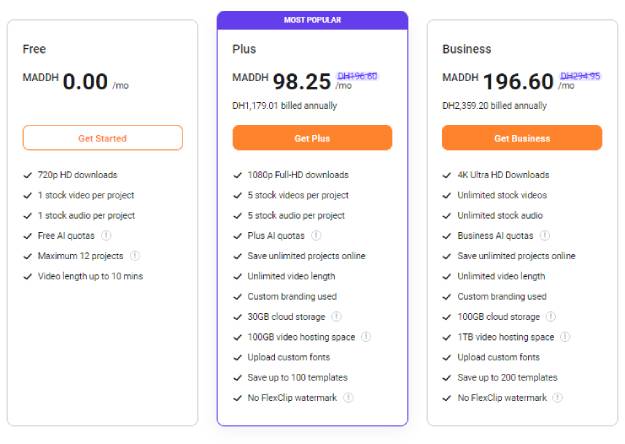Screen dimensions: 625x444
Task: Click info icon beside Plus AI quotas
Action: point(316,236)
